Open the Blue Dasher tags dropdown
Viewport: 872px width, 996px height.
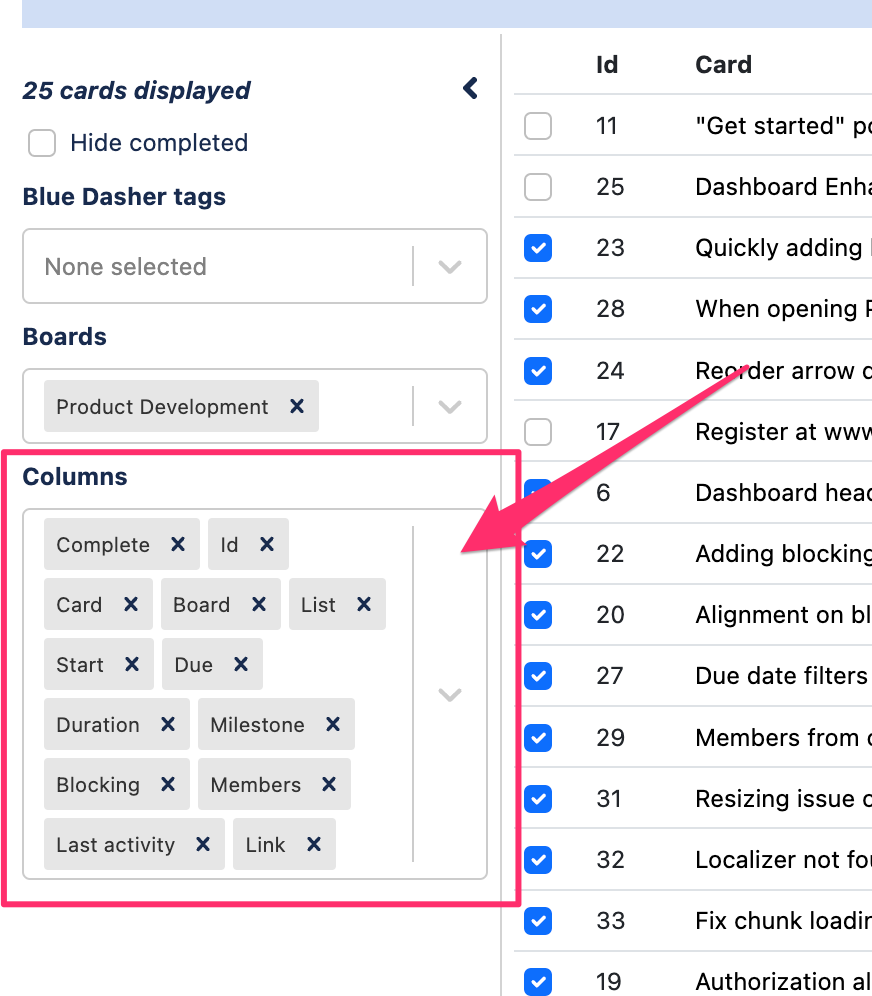pyautogui.click(x=449, y=266)
